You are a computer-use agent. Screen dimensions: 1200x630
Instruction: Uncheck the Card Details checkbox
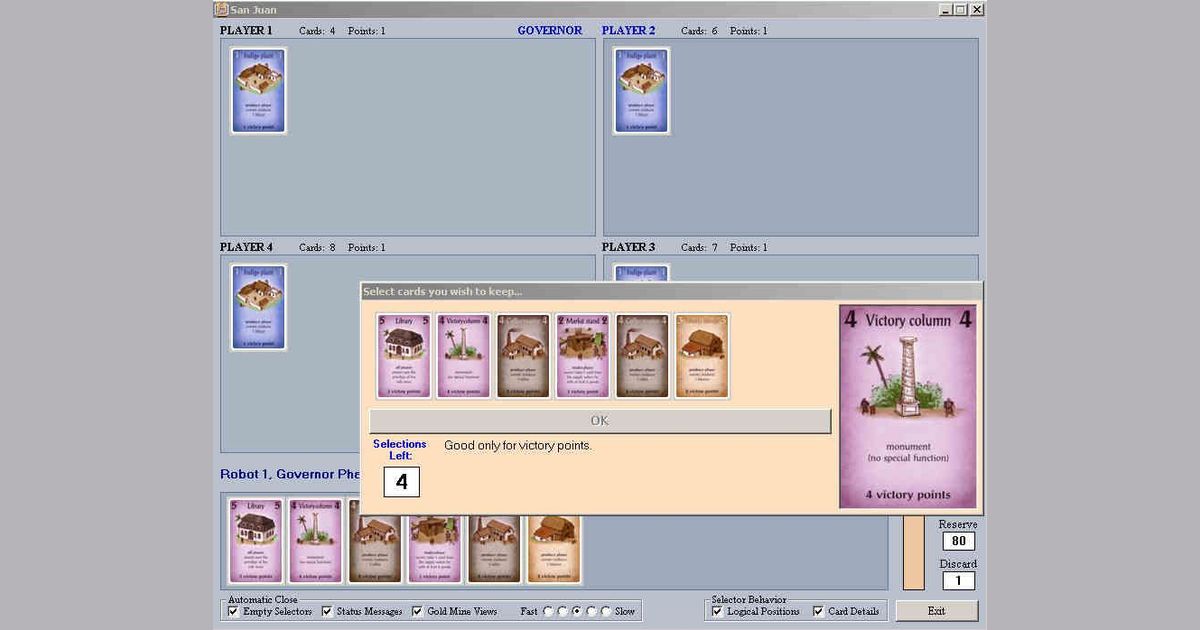tap(818, 611)
